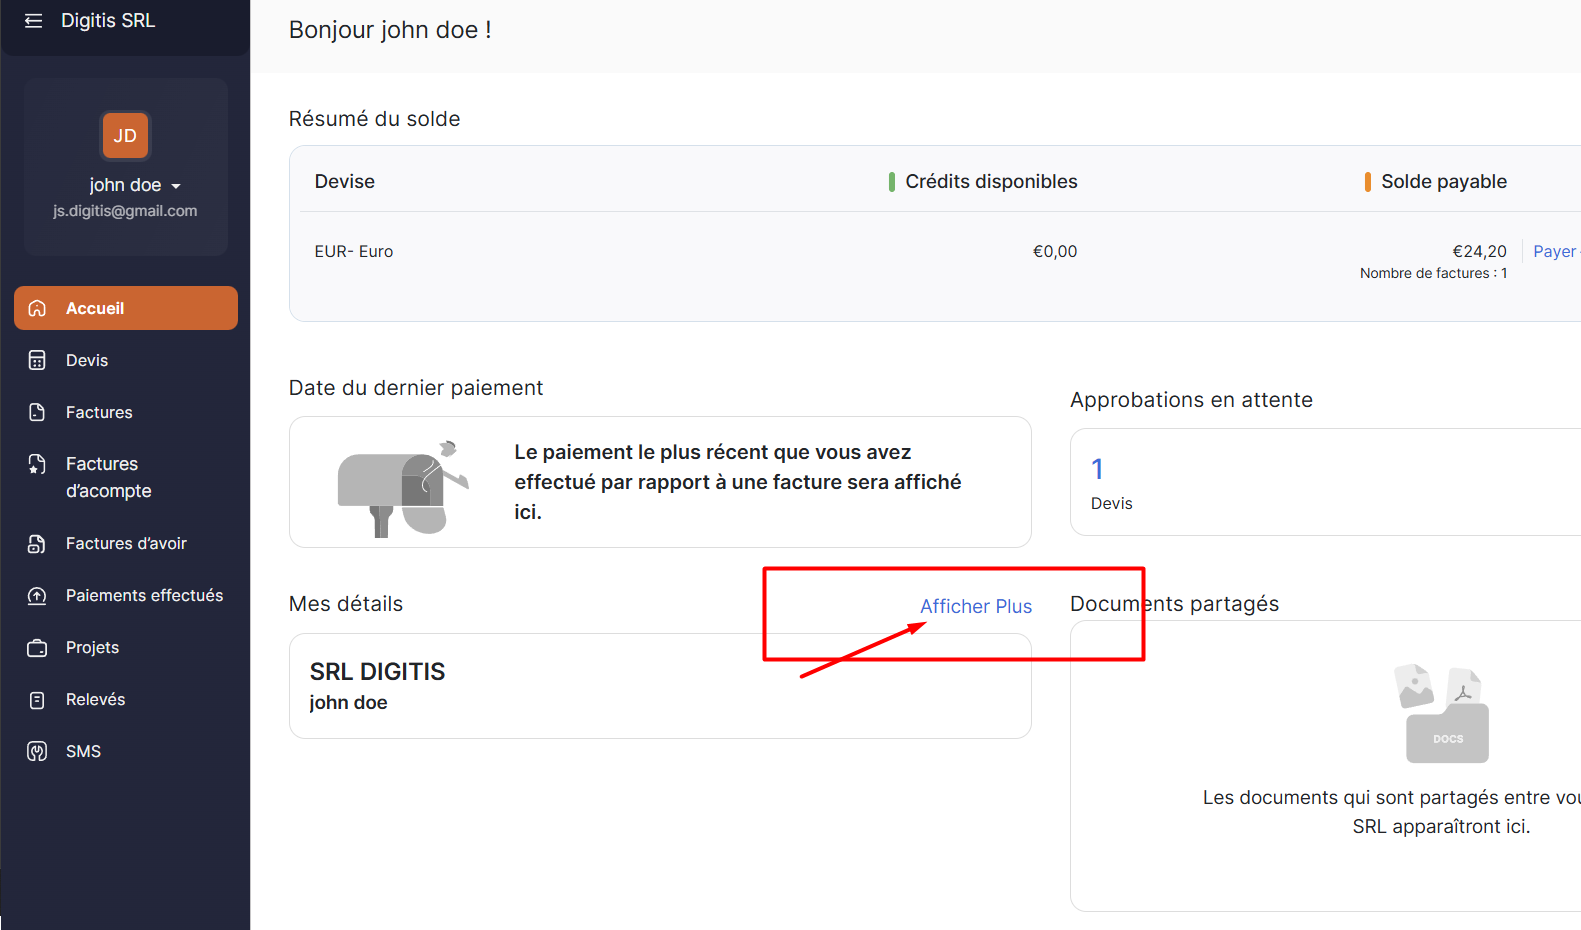Click the orange JD avatar badge

point(125,136)
